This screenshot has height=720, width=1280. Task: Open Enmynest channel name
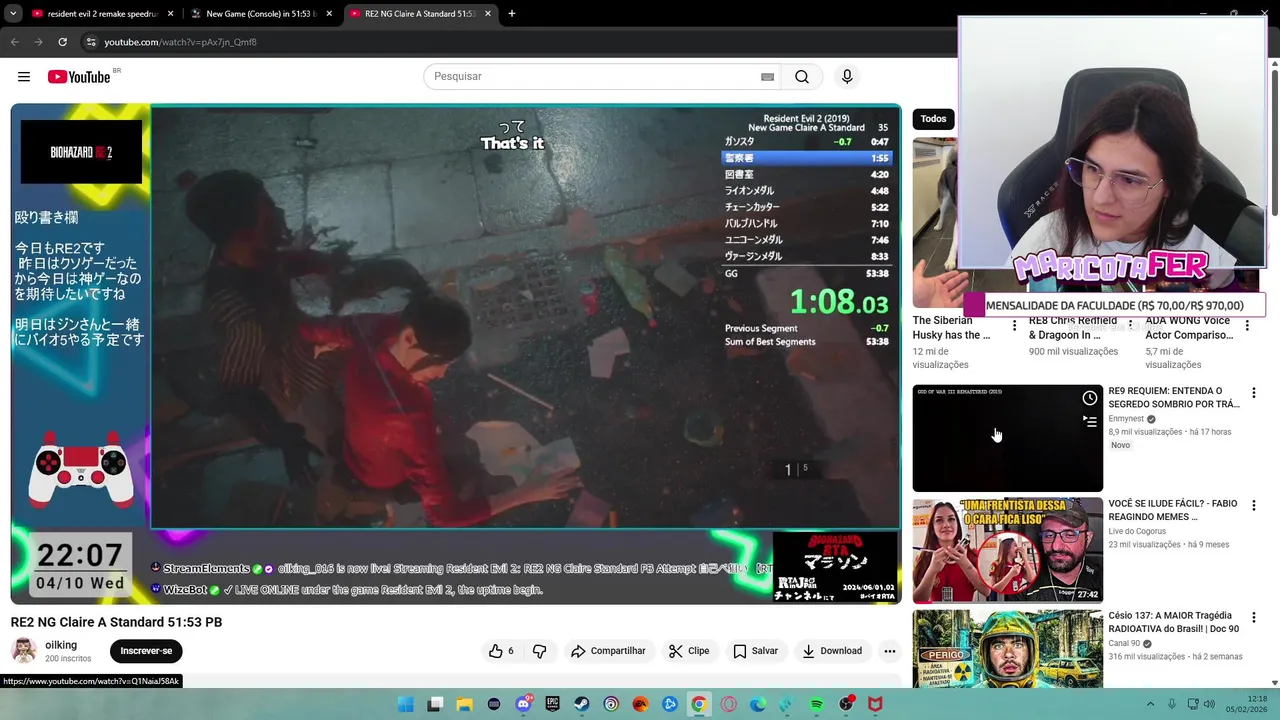[x=1126, y=419]
